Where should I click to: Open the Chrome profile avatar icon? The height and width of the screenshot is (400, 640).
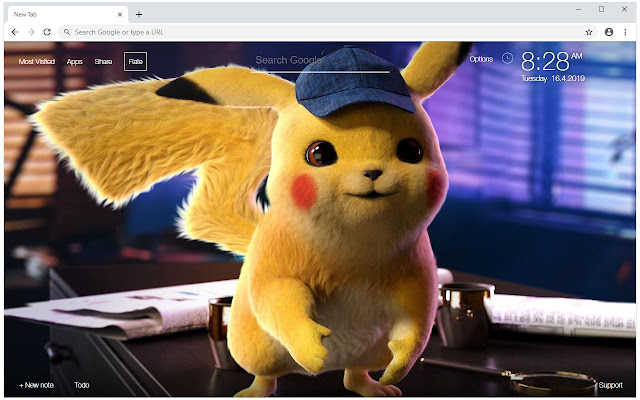point(609,32)
